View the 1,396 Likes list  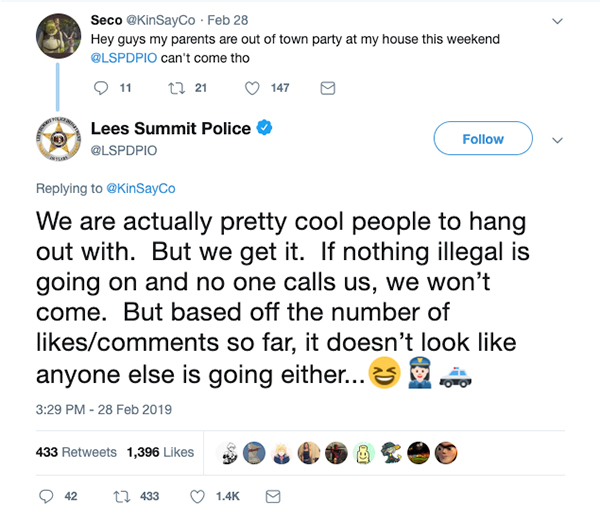point(161,452)
